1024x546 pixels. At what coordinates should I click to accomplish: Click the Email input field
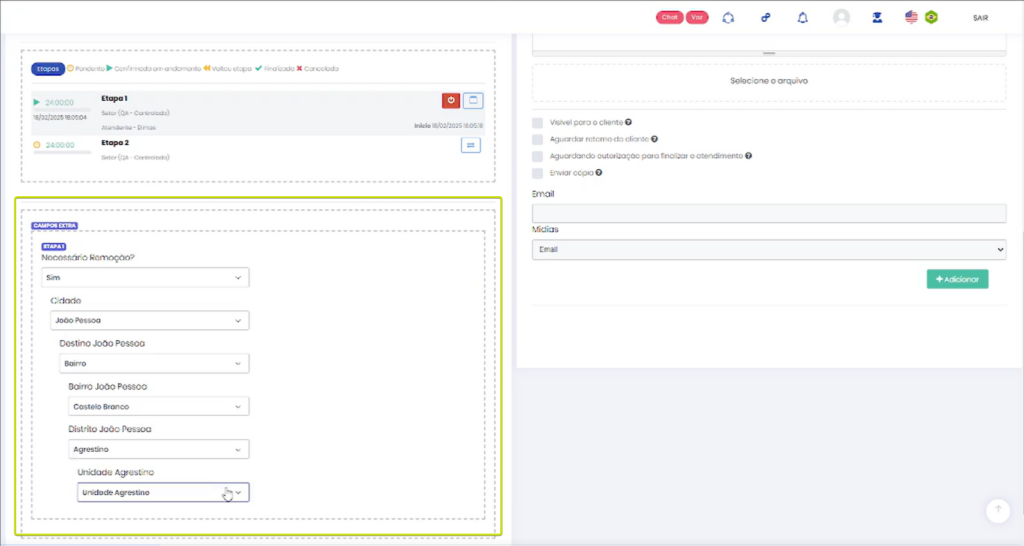pos(768,213)
